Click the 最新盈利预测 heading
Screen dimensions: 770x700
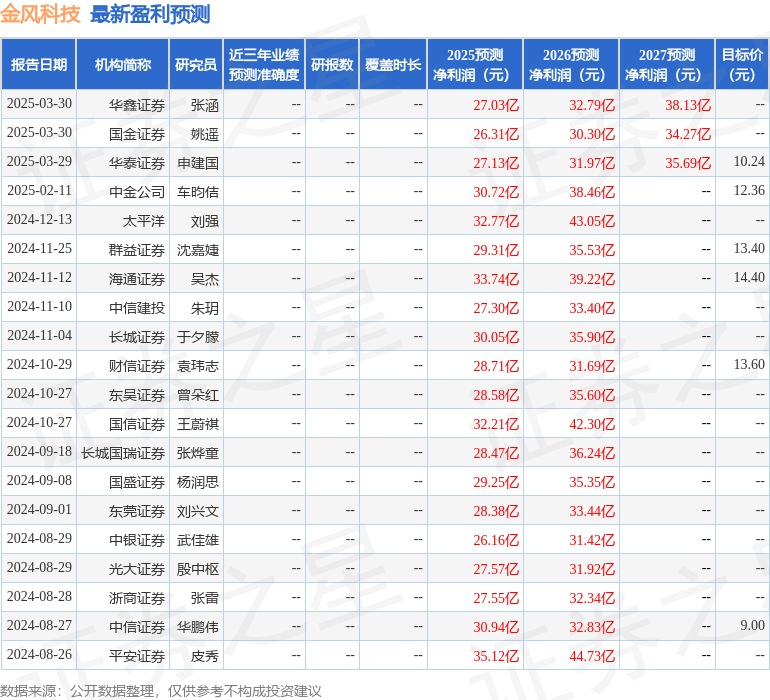[150, 14]
